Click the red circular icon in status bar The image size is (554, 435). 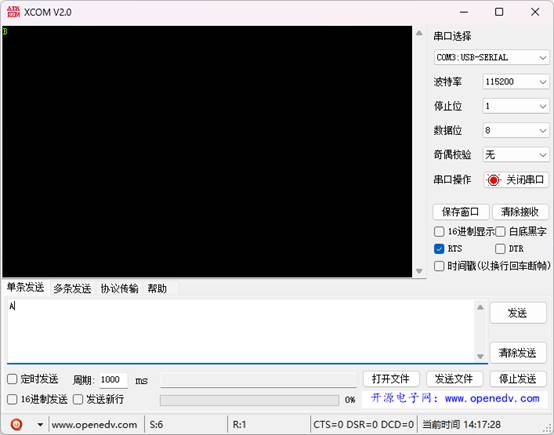tap(16, 424)
